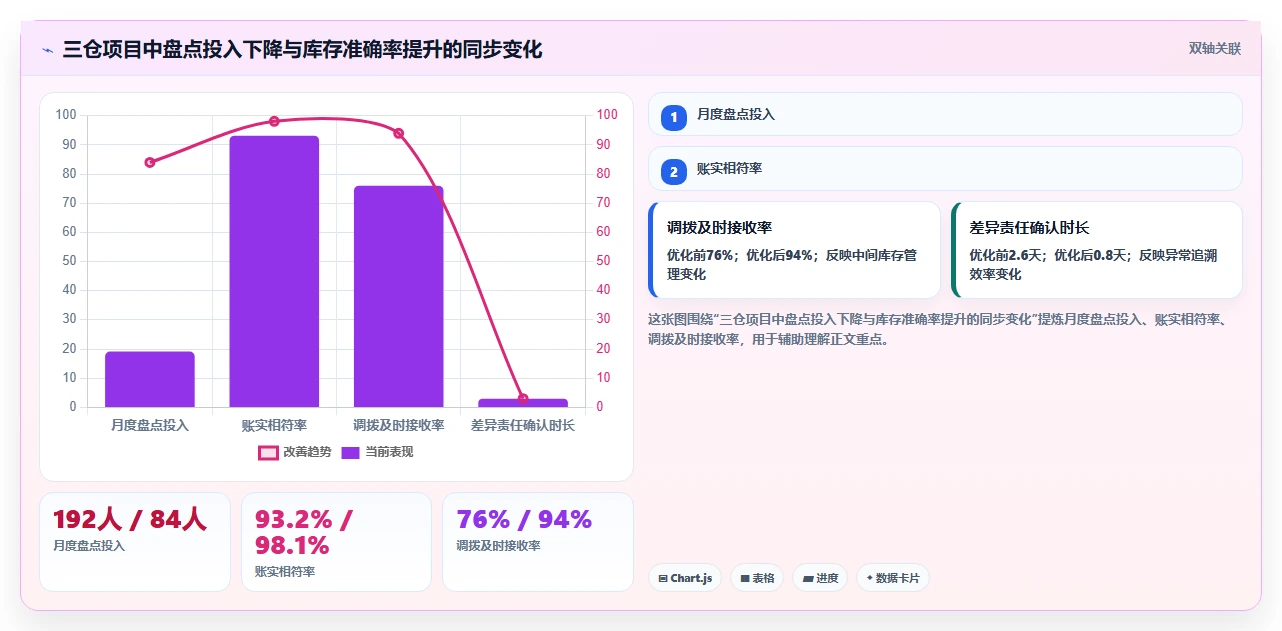Click the blue number 1 badge
This screenshot has width=1282, height=631.
coord(673,117)
